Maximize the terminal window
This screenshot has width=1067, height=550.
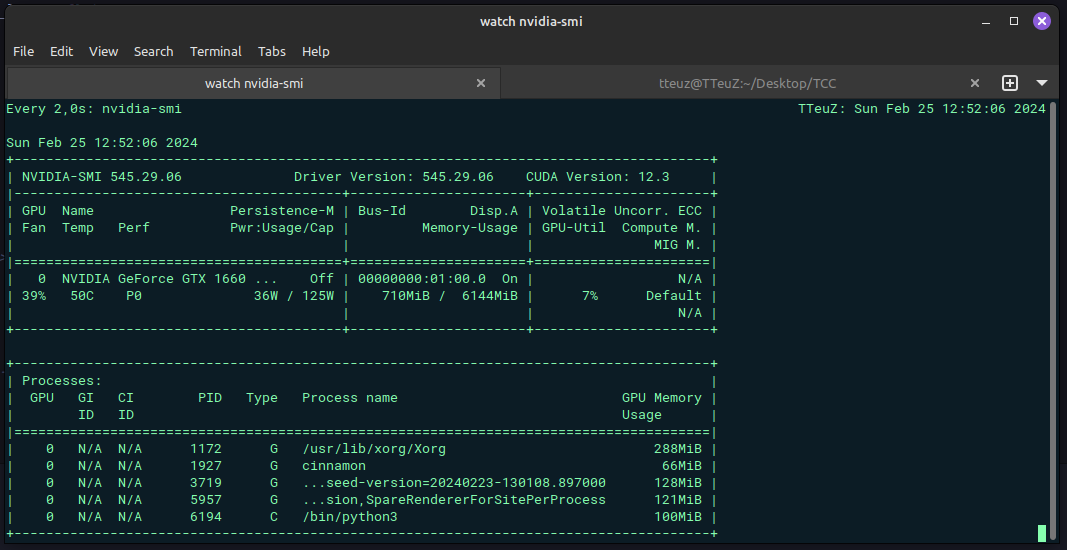click(x=1014, y=21)
